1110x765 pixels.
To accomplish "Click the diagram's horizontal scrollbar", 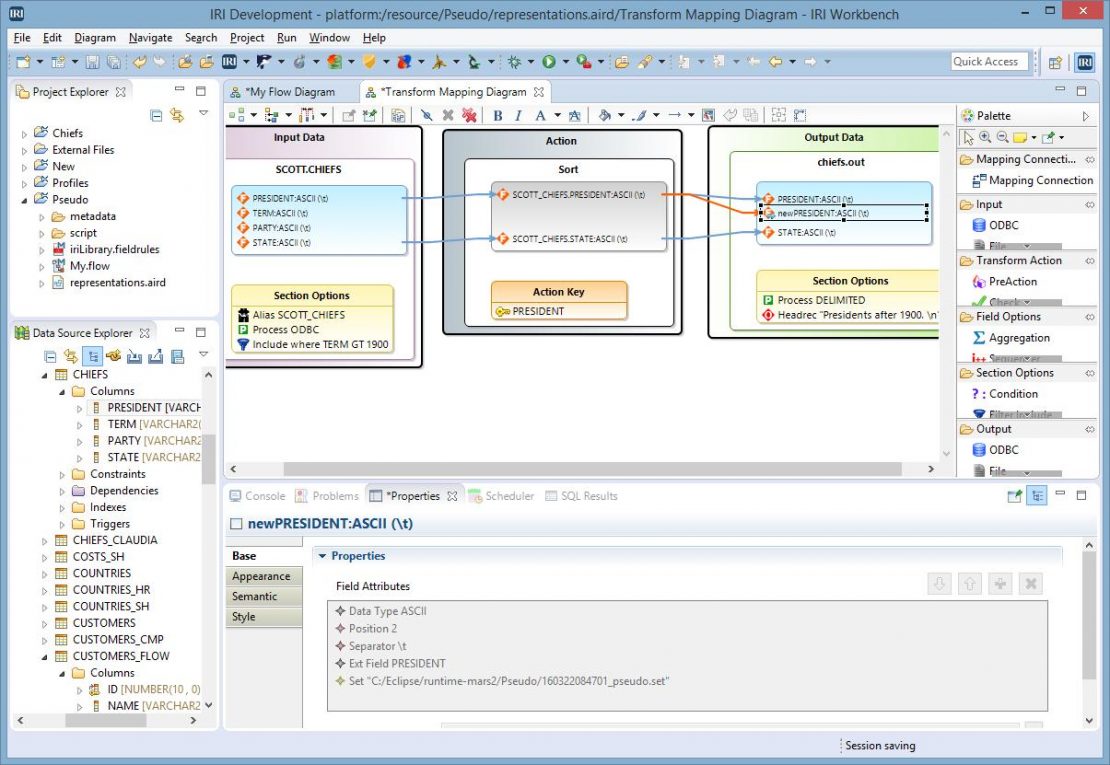I will pos(593,469).
